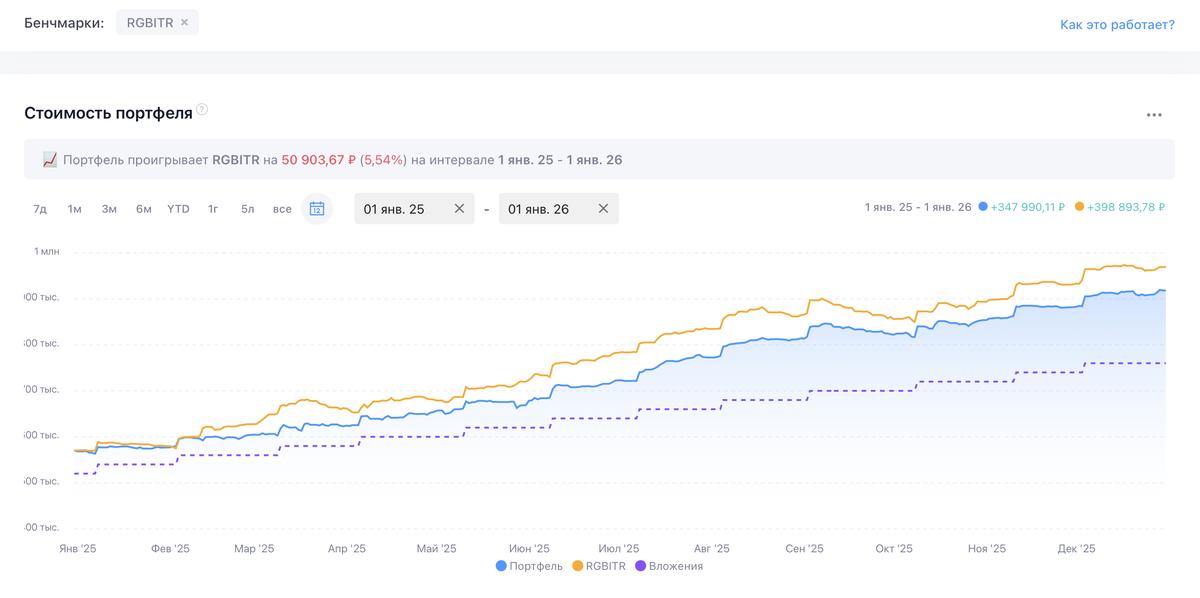The width and height of the screenshot is (1200, 598).
Task: Switch chart to 6м period
Action: 144,209
